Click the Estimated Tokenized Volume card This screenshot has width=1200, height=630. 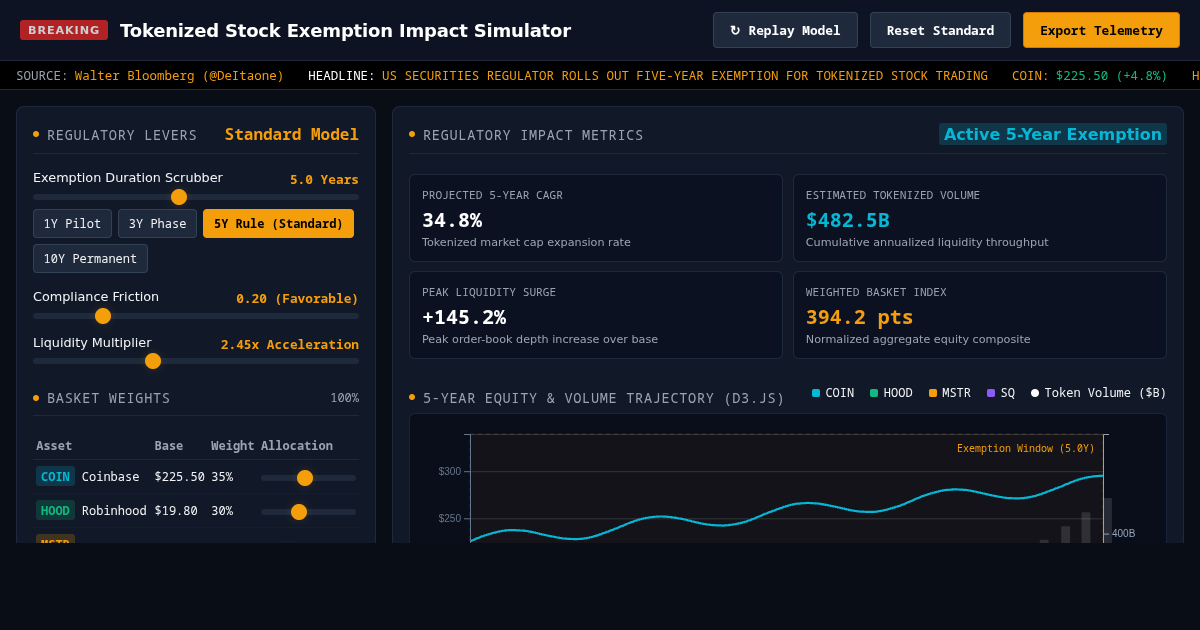[x=980, y=218]
